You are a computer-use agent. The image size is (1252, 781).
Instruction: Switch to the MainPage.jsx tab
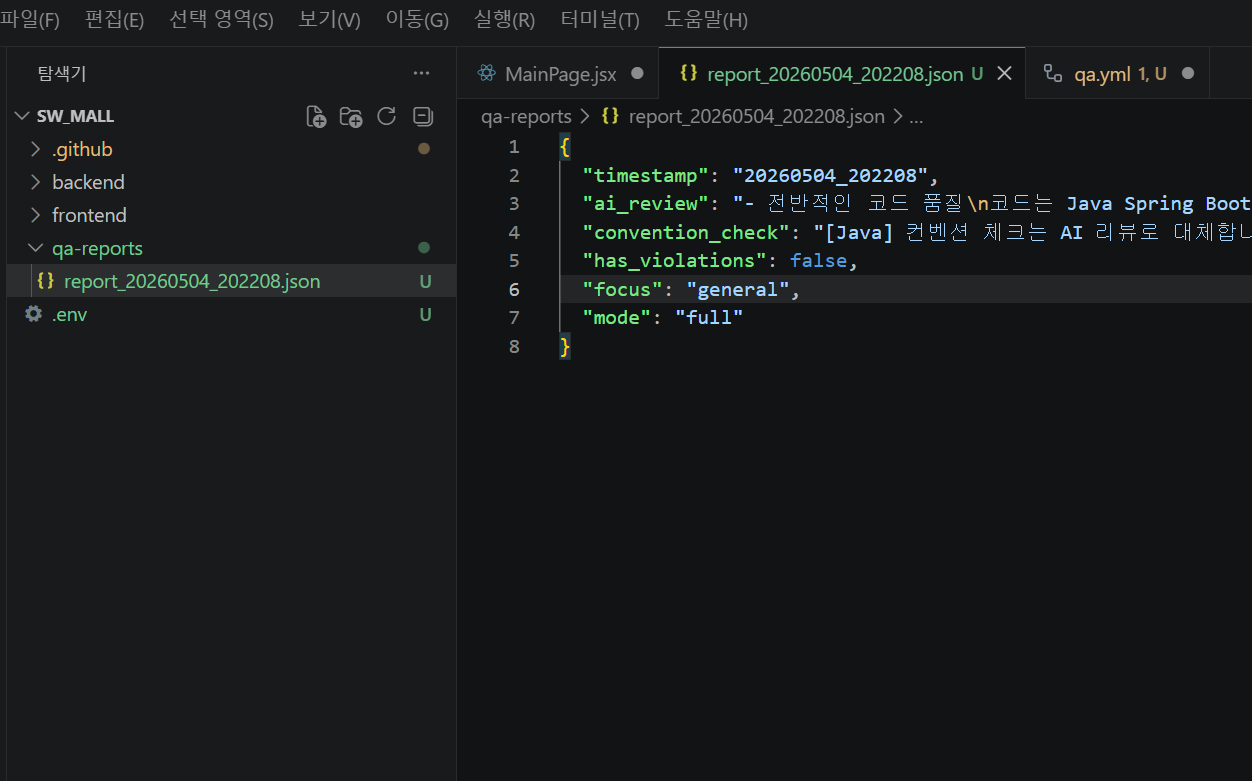558,73
